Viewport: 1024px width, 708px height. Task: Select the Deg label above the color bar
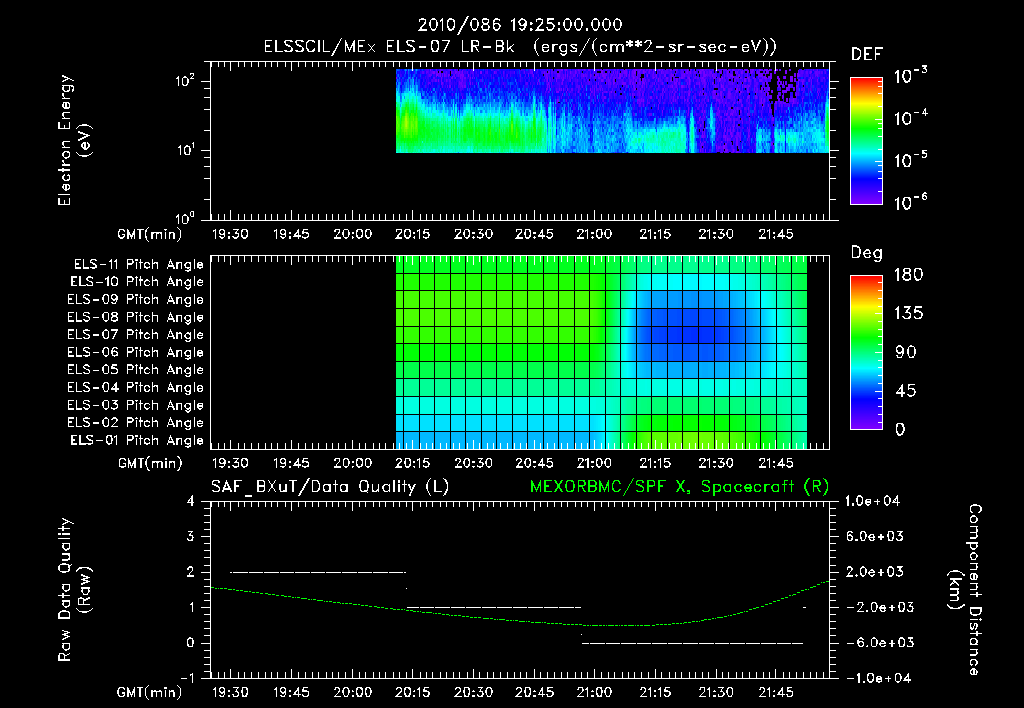(867, 253)
